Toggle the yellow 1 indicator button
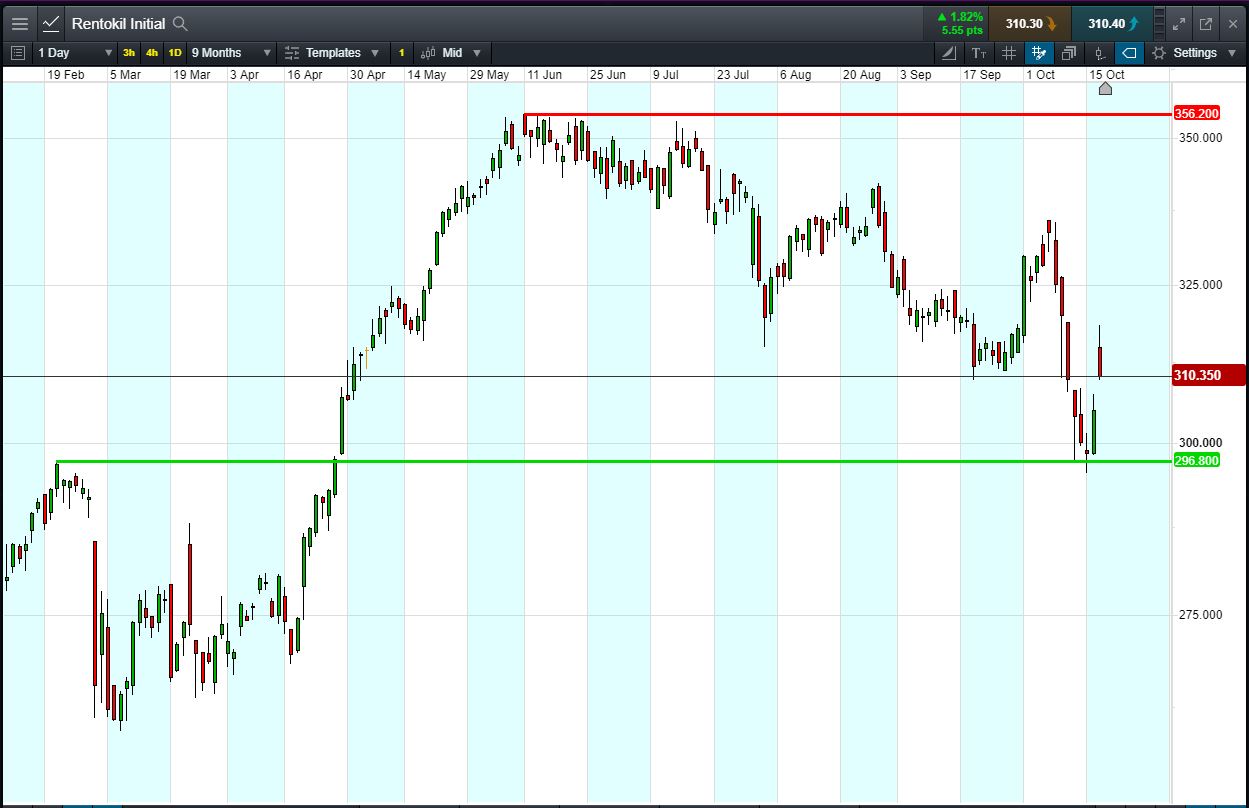1249x808 pixels. 401,53
